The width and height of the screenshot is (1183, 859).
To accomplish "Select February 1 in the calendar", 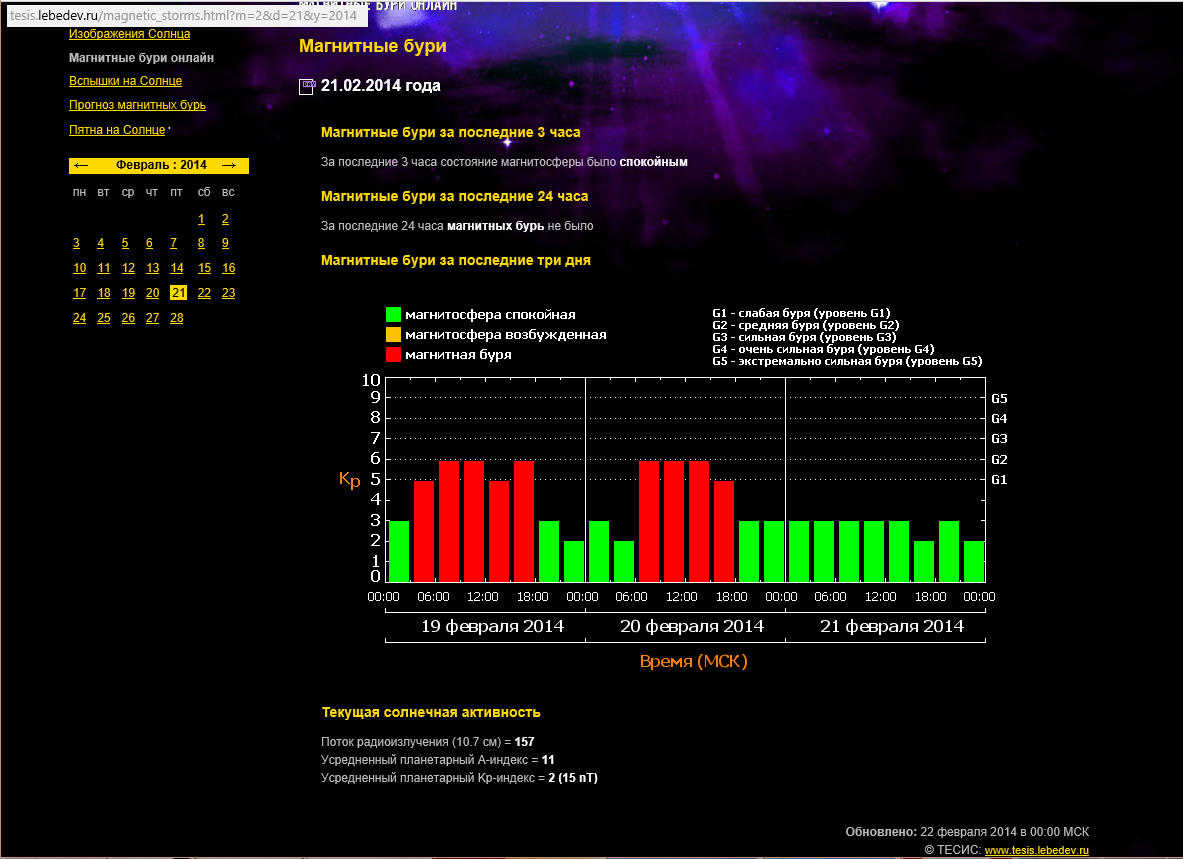I will click(x=201, y=219).
